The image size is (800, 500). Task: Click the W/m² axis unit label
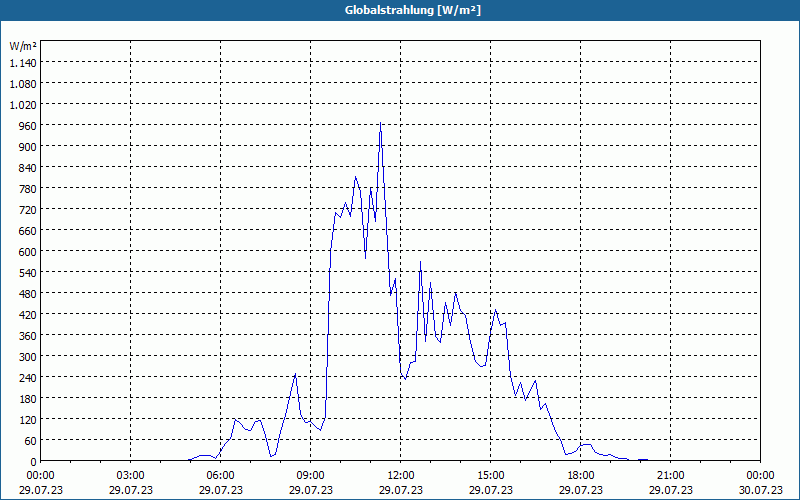(x=23, y=46)
